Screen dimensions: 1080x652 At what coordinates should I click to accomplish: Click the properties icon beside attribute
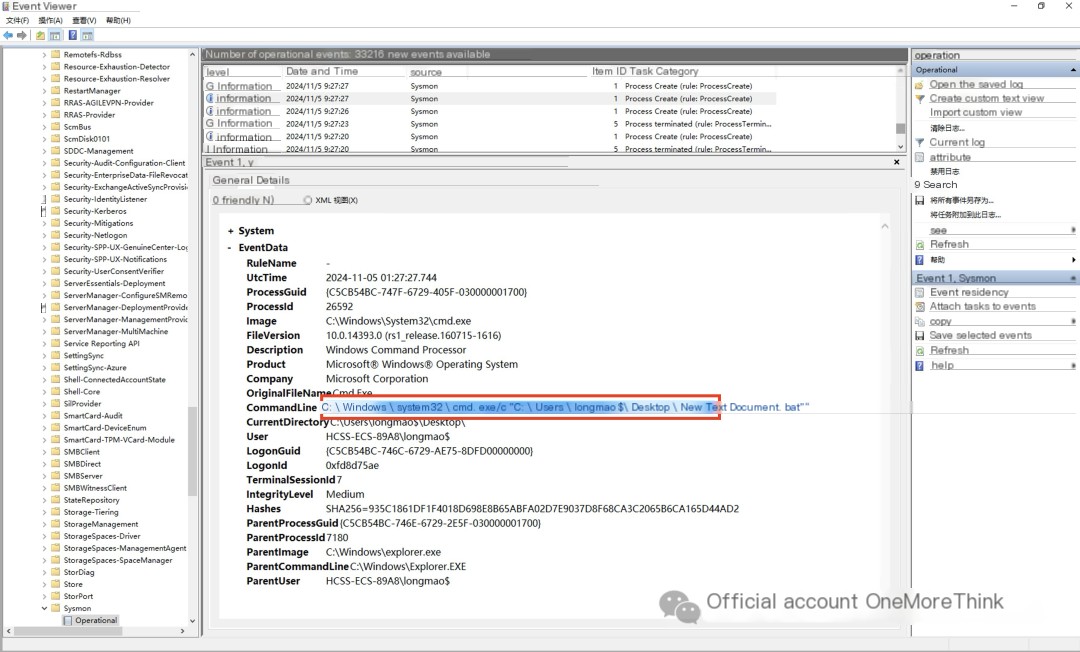(x=920, y=157)
